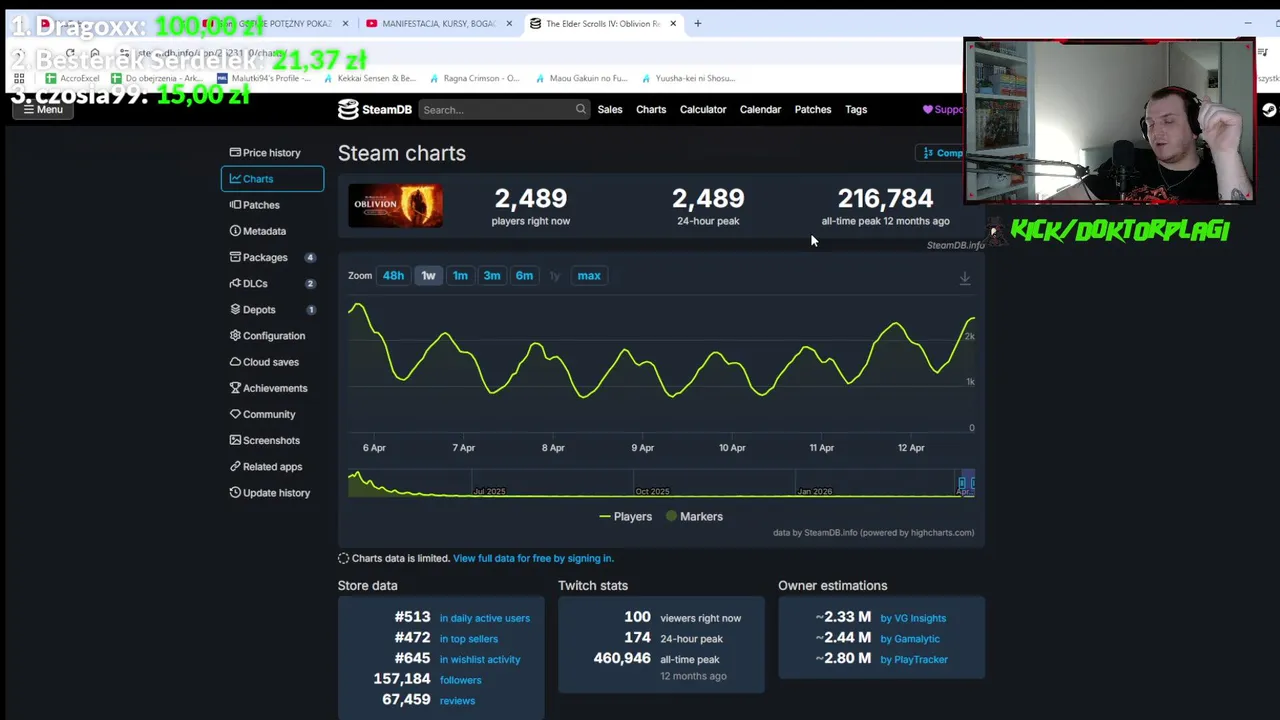Open the Tags page
Screen dimensions: 1280x720
[856, 109]
